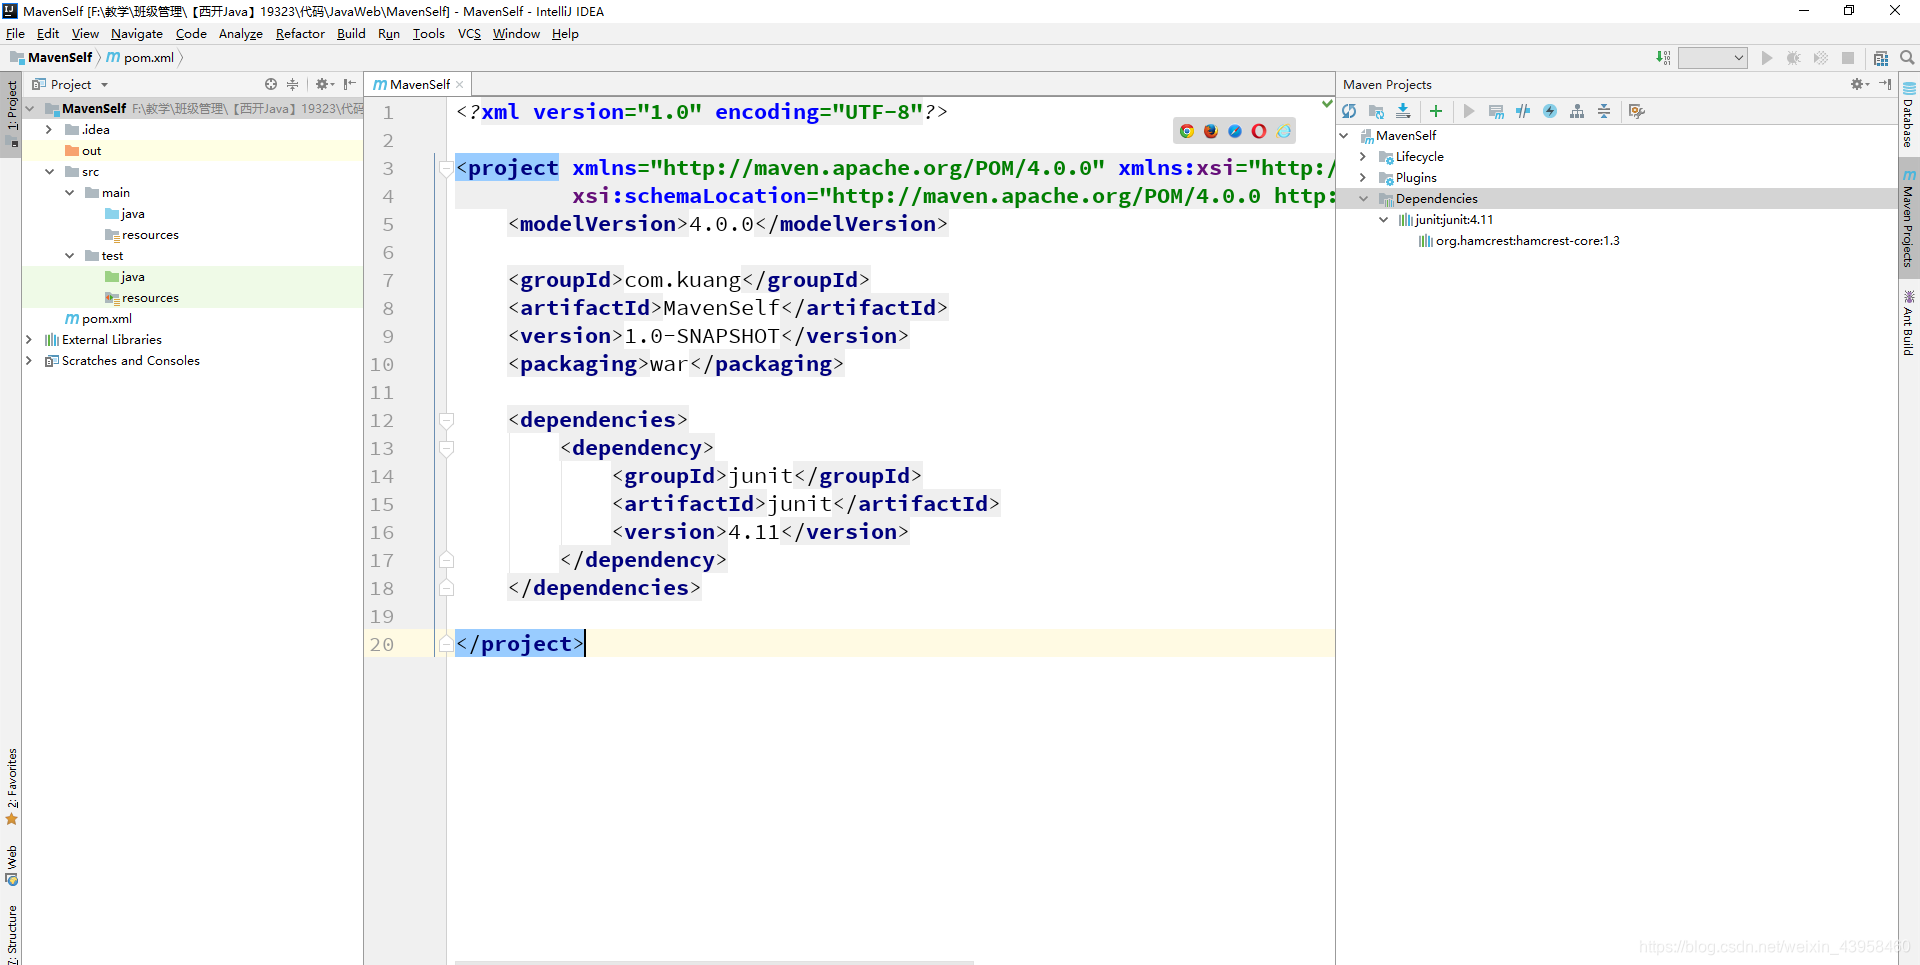This screenshot has height=965, width=1920.
Task: Collapse Dependencies node in Maven Projects
Action: (x=1363, y=199)
